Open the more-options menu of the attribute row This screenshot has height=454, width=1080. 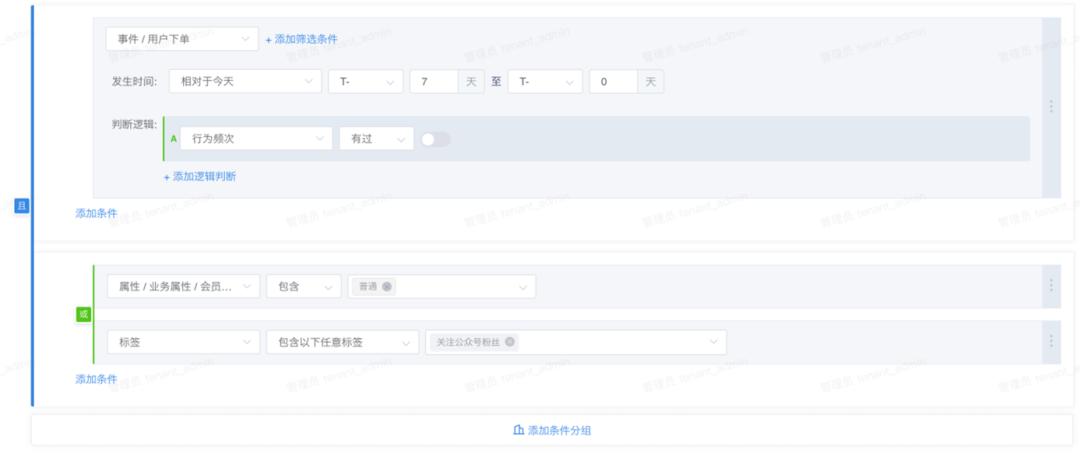1051,285
